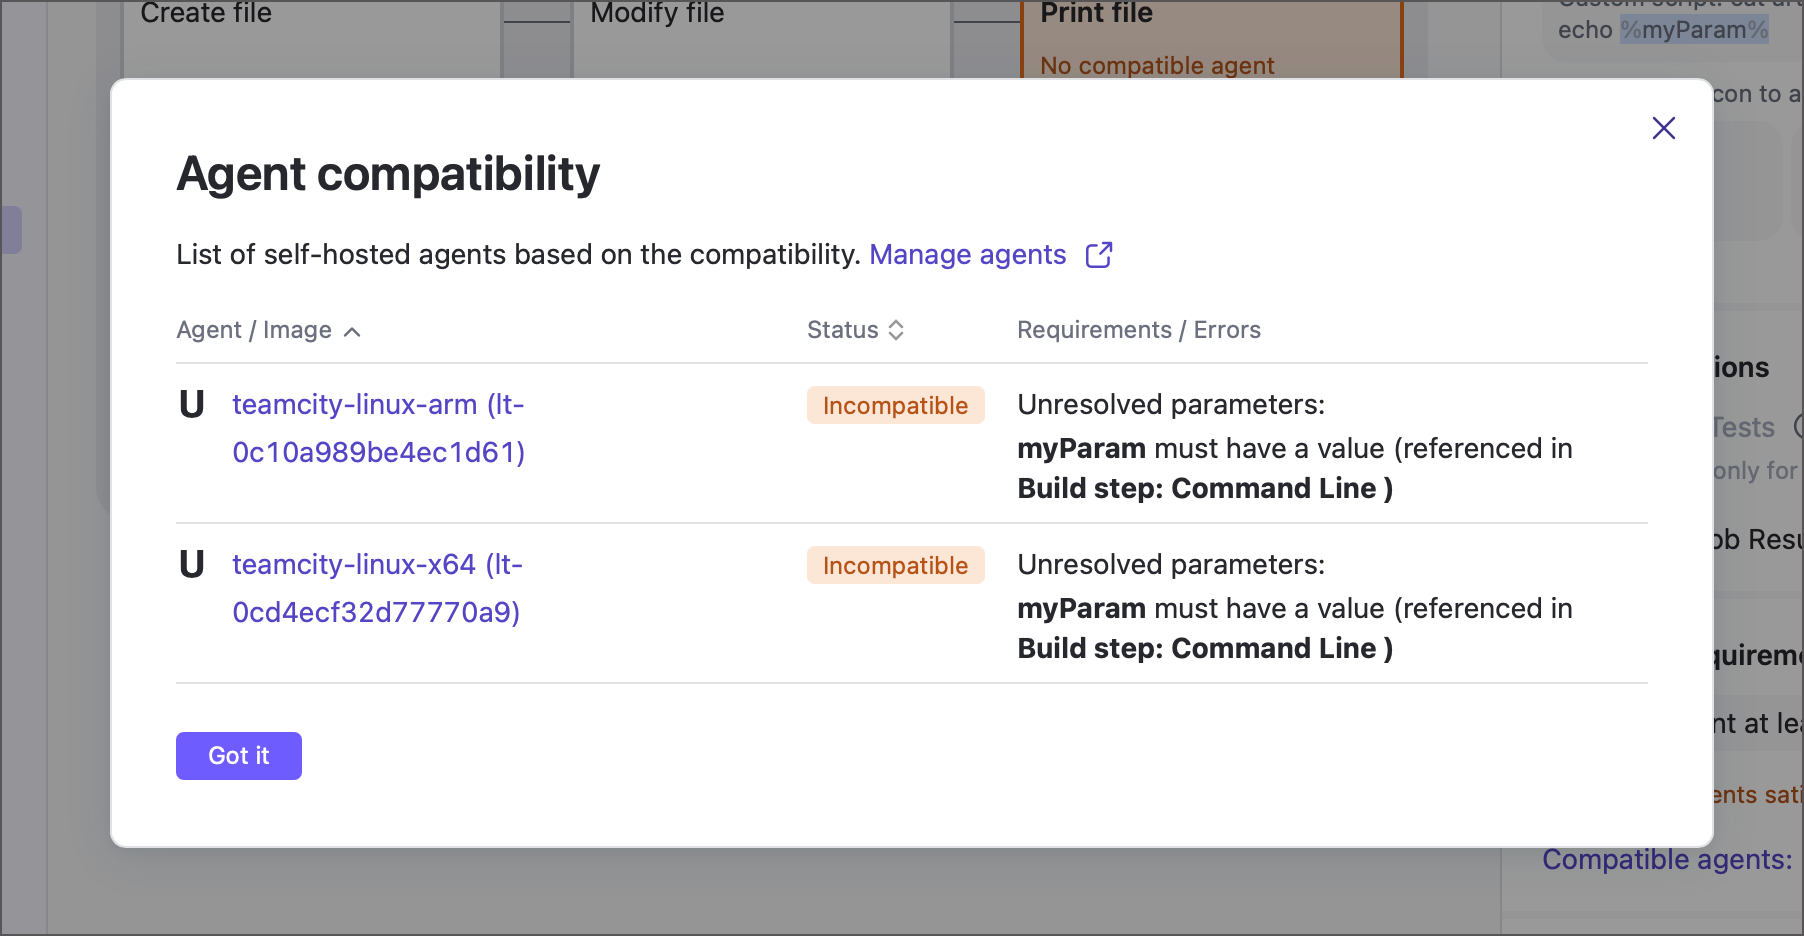The height and width of the screenshot is (936, 1804).
Task: Click the U image icon beside teamcity-linux-x64
Action: [192, 566]
